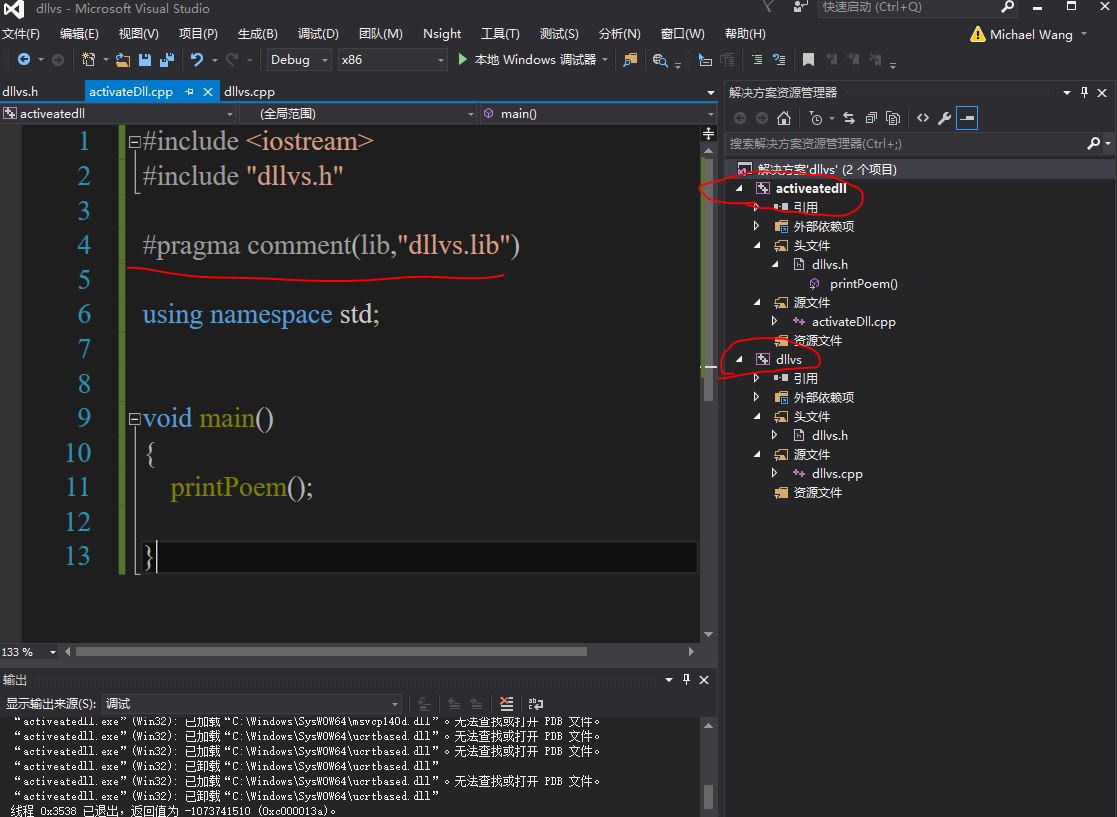Switch to the dllvs.cpp tab
Image resolution: width=1117 pixels, height=817 pixels.
click(x=249, y=92)
